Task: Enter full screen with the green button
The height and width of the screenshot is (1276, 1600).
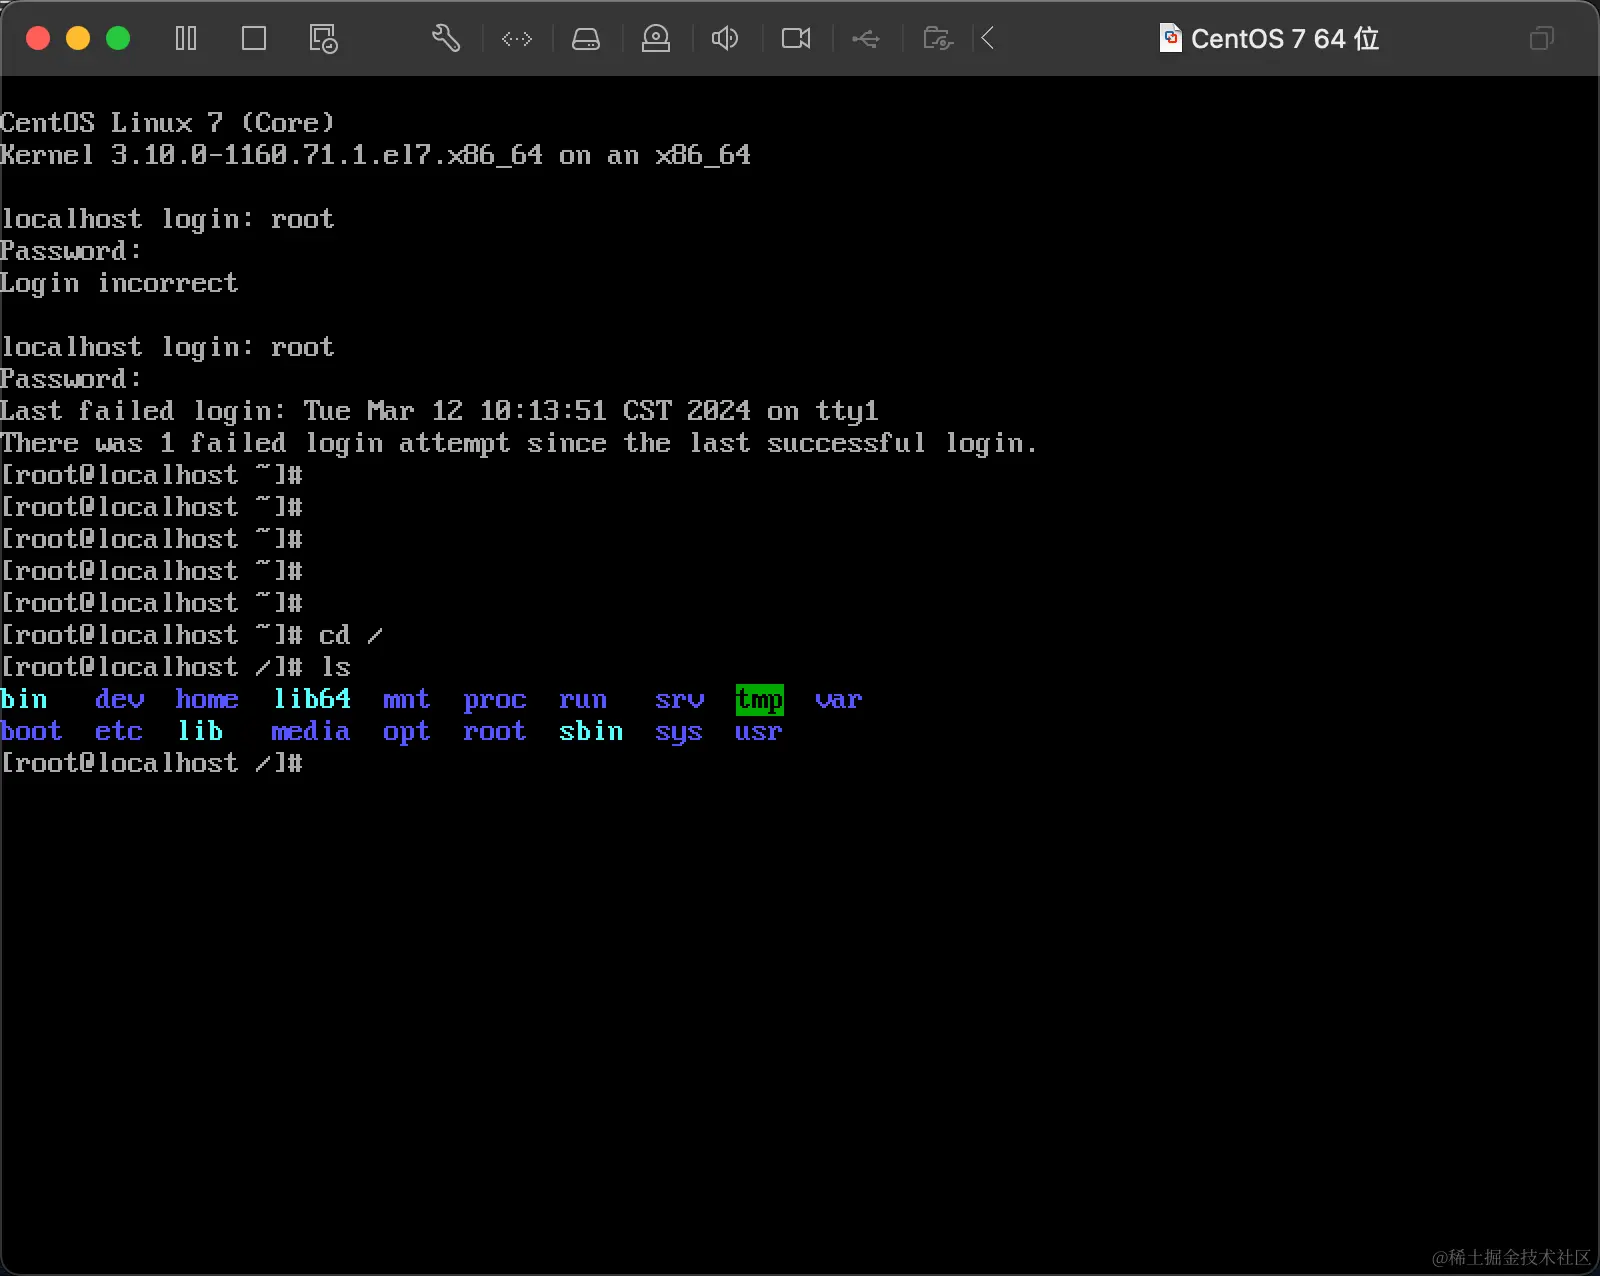Action: pyautogui.click(x=118, y=38)
